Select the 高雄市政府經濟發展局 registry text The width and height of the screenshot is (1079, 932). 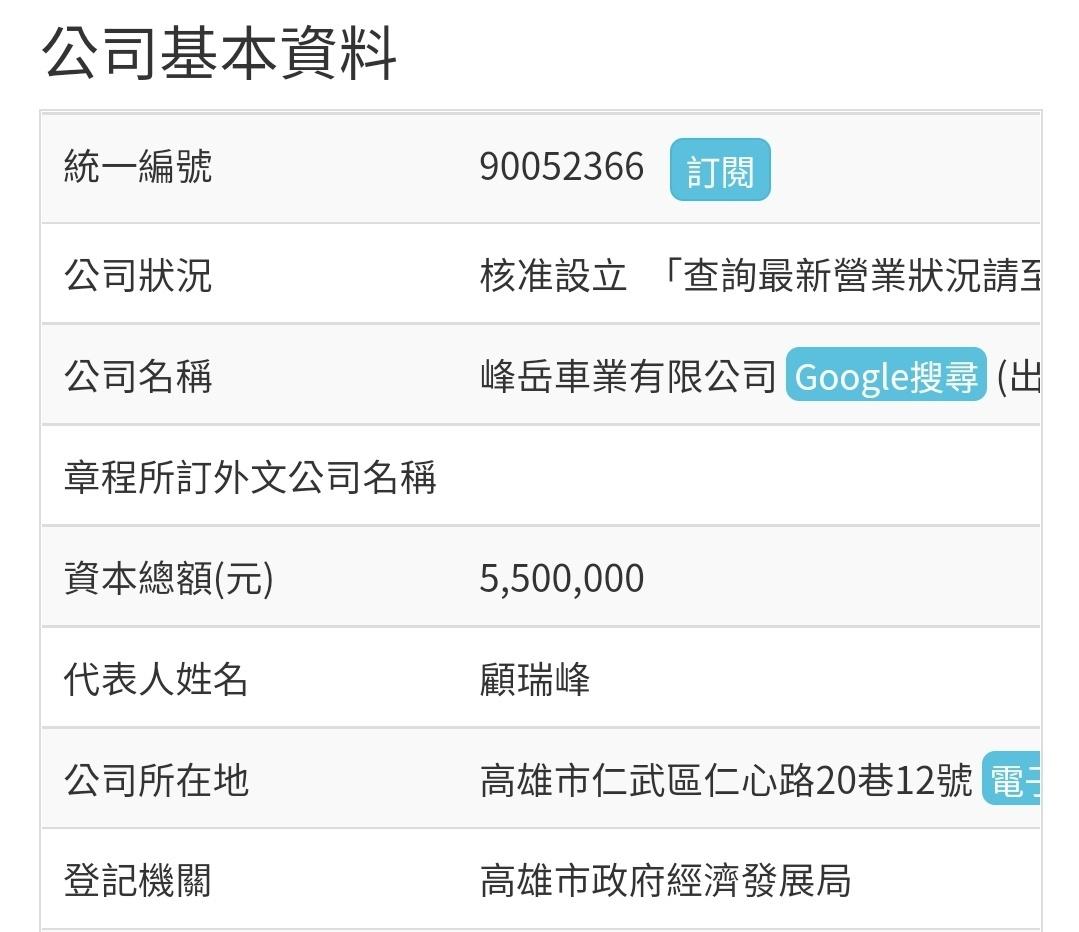tap(665, 881)
